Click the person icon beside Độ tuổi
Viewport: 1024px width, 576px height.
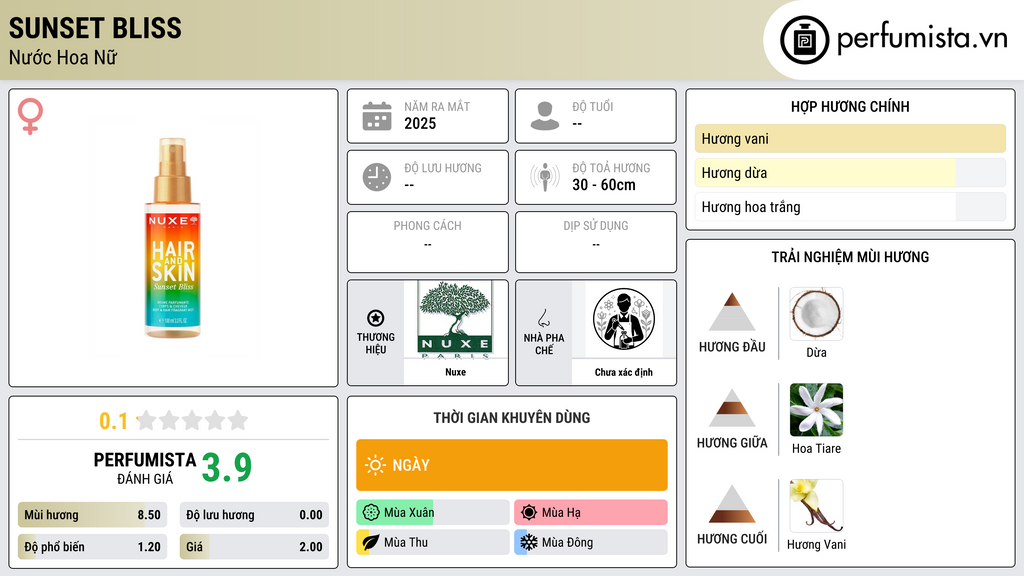click(x=545, y=116)
